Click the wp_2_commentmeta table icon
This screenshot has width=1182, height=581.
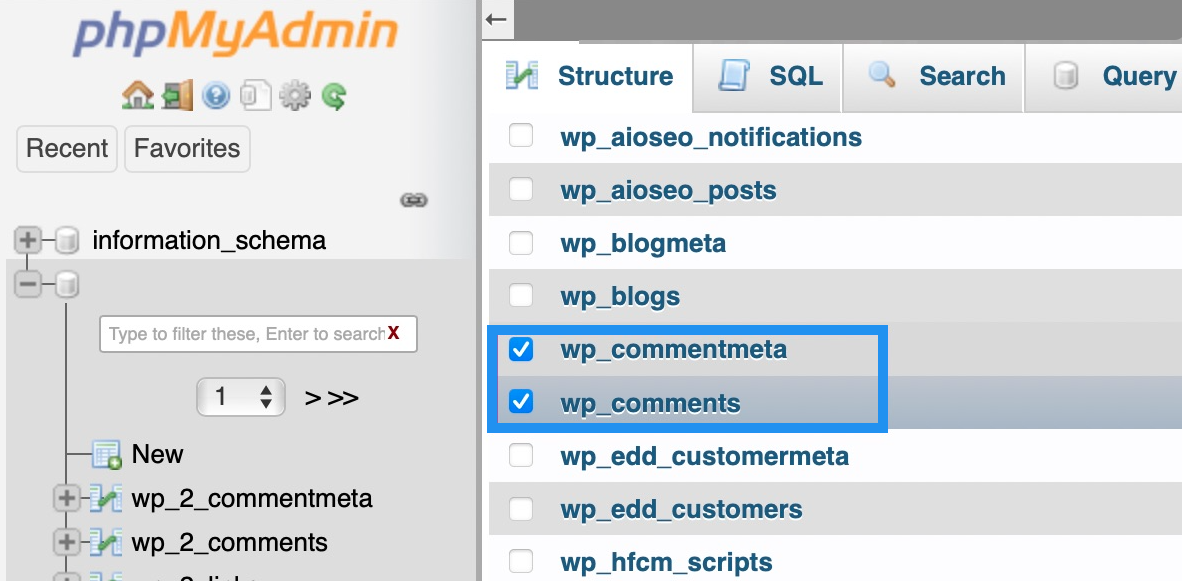click(x=106, y=498)
